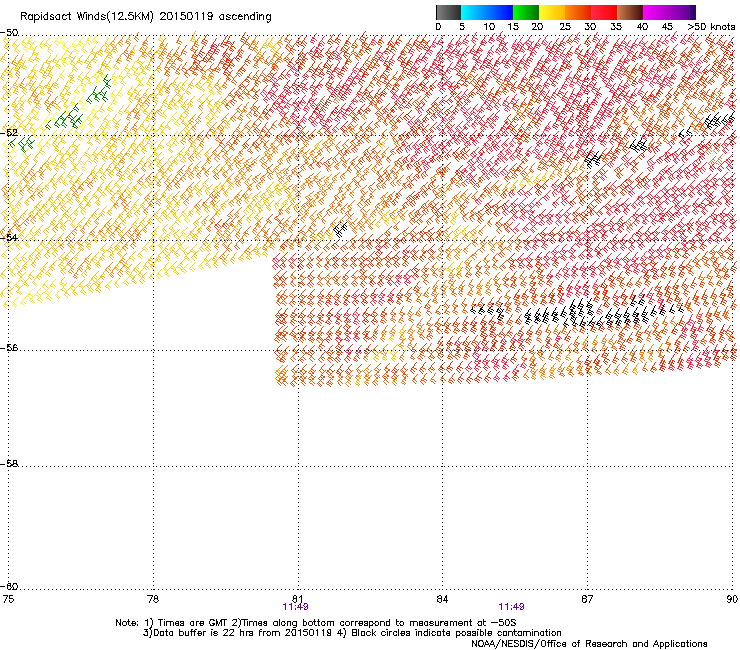Image resolution: width=740 pixels, height=650 pixels.
Task: Click the 87 longitude axis label
Action: 587,599
